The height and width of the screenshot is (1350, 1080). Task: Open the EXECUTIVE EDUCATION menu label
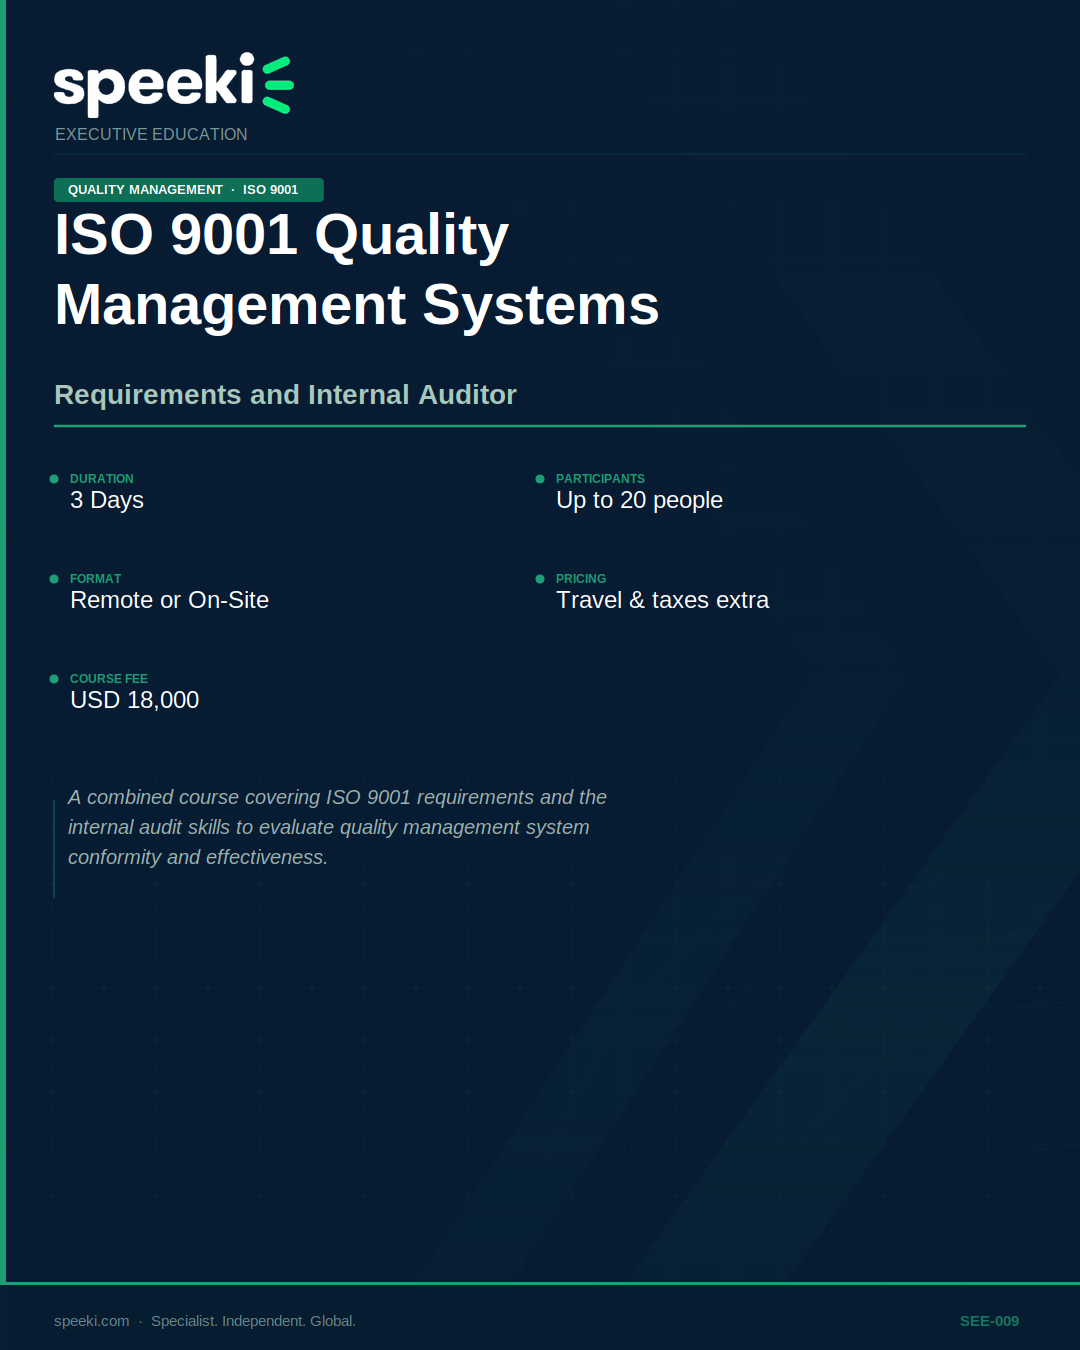click(151, 134)
